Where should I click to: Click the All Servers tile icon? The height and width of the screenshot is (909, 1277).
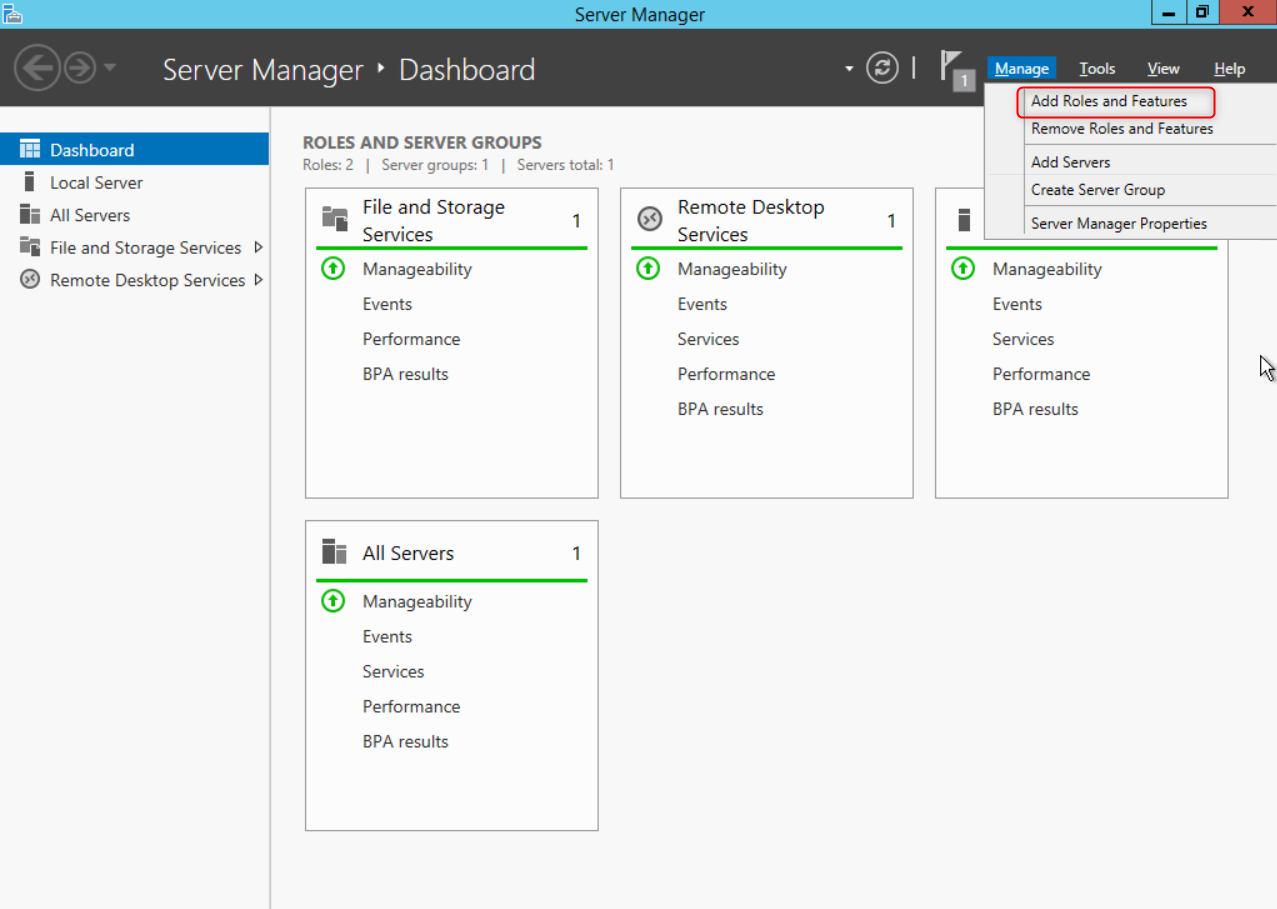334,552
